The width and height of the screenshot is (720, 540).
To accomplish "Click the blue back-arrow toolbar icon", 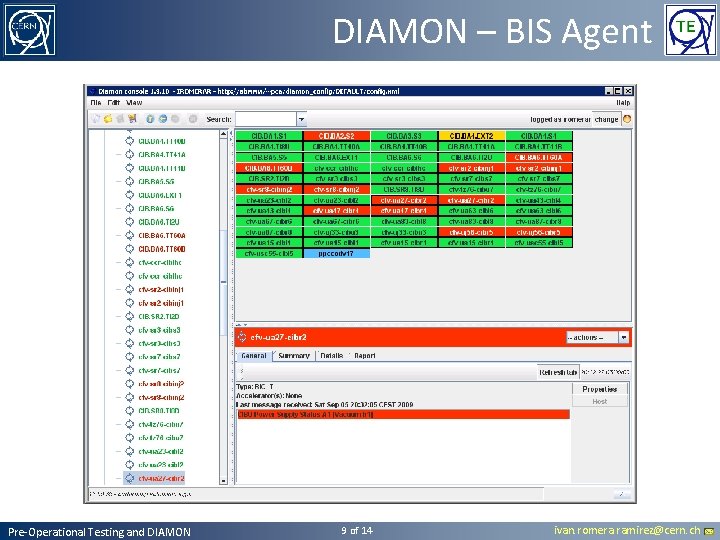I will coord(163,119).
